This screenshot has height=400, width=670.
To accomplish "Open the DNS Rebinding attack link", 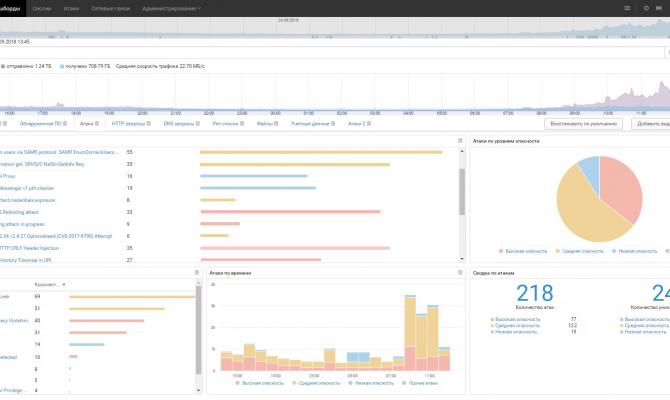I will [x=19, y=212].
